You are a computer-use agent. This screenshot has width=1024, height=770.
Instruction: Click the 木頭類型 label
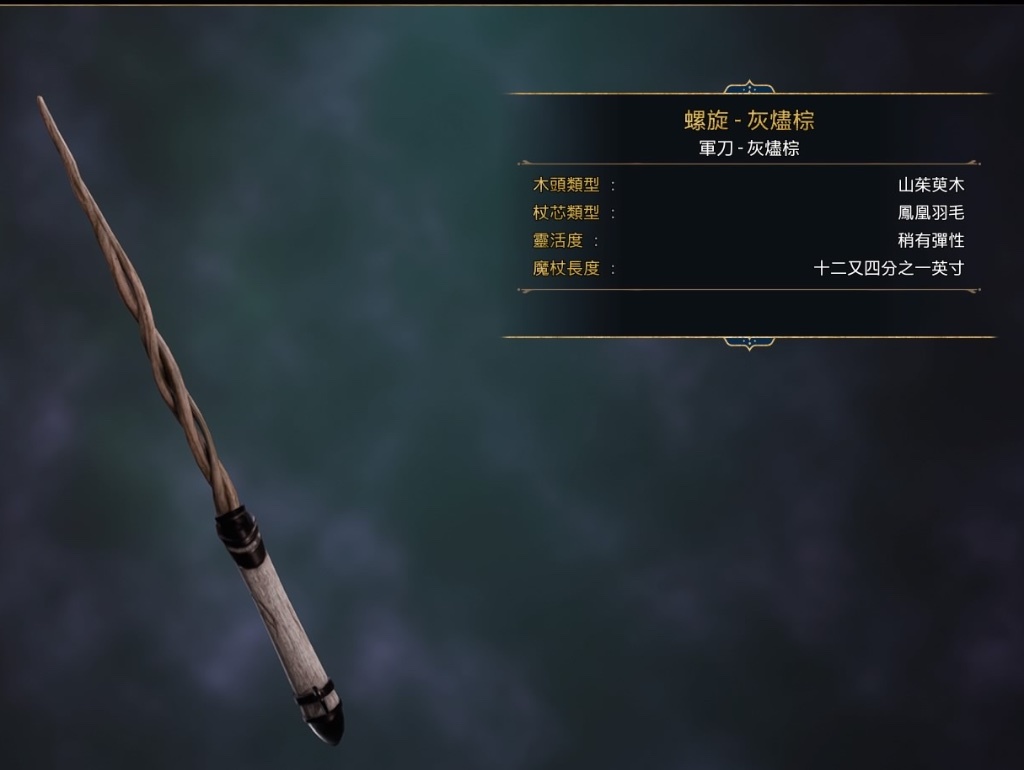tap(566, 185)
